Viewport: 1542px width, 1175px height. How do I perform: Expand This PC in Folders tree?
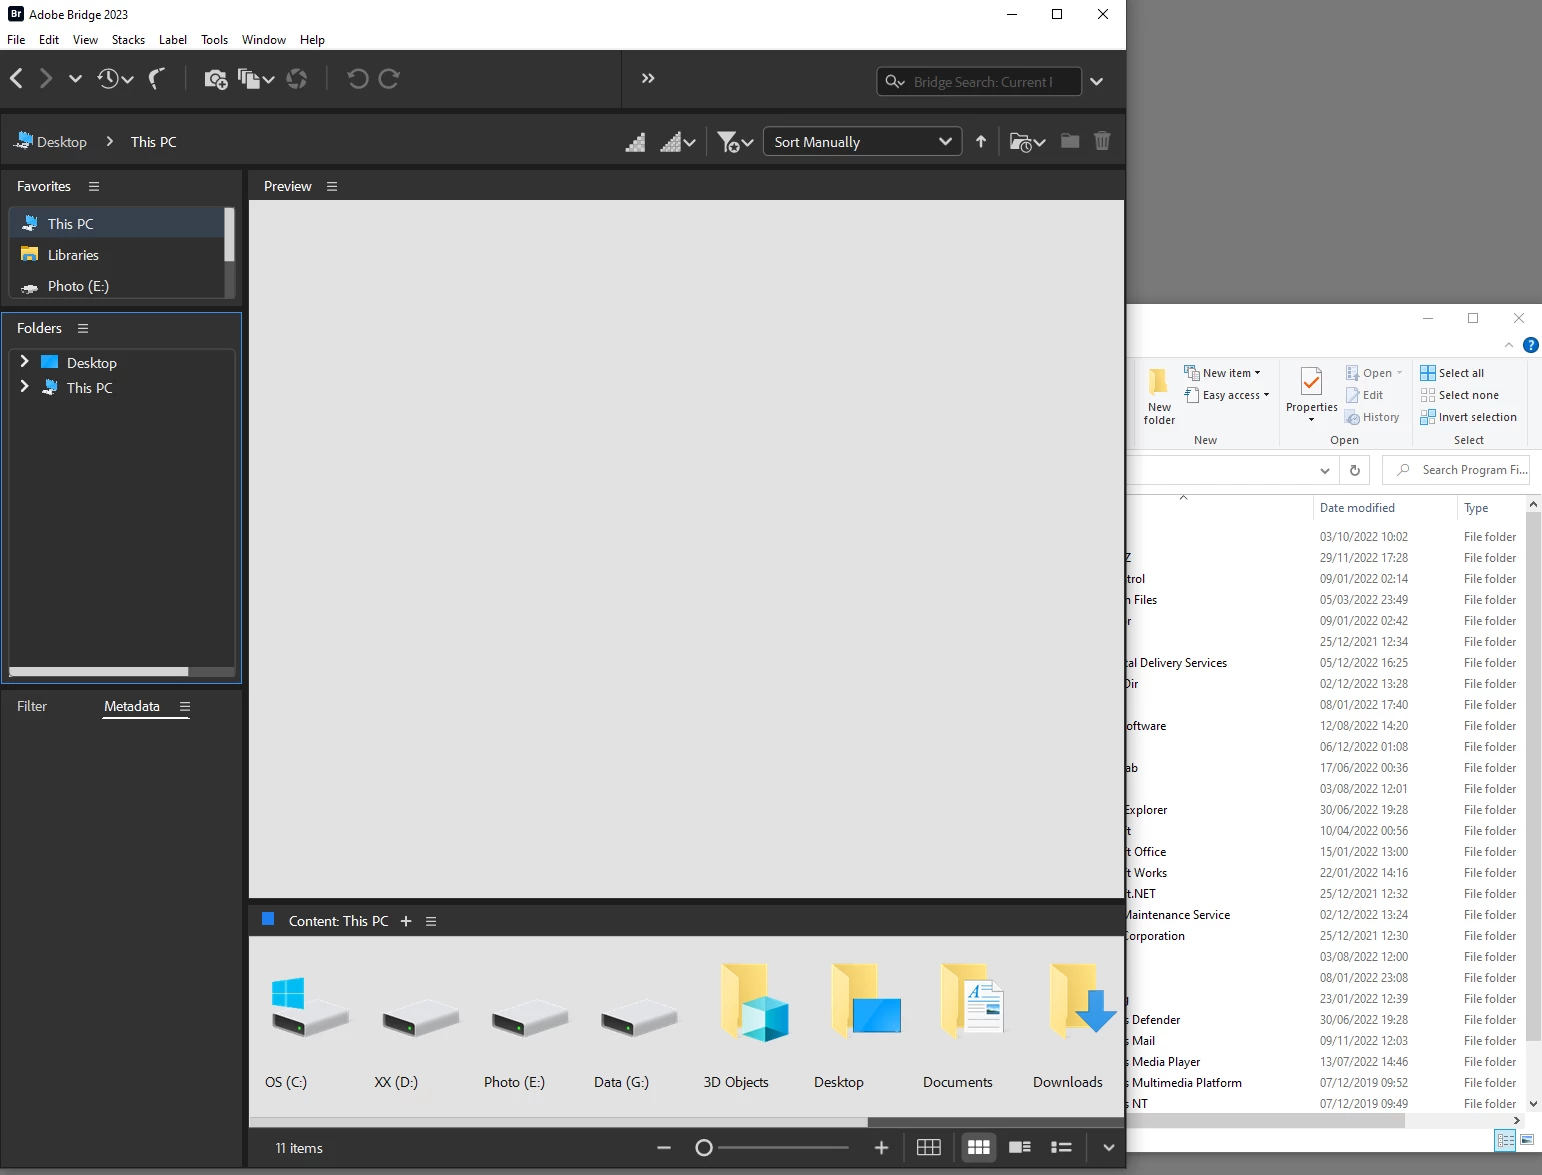(x=24, y=387)
